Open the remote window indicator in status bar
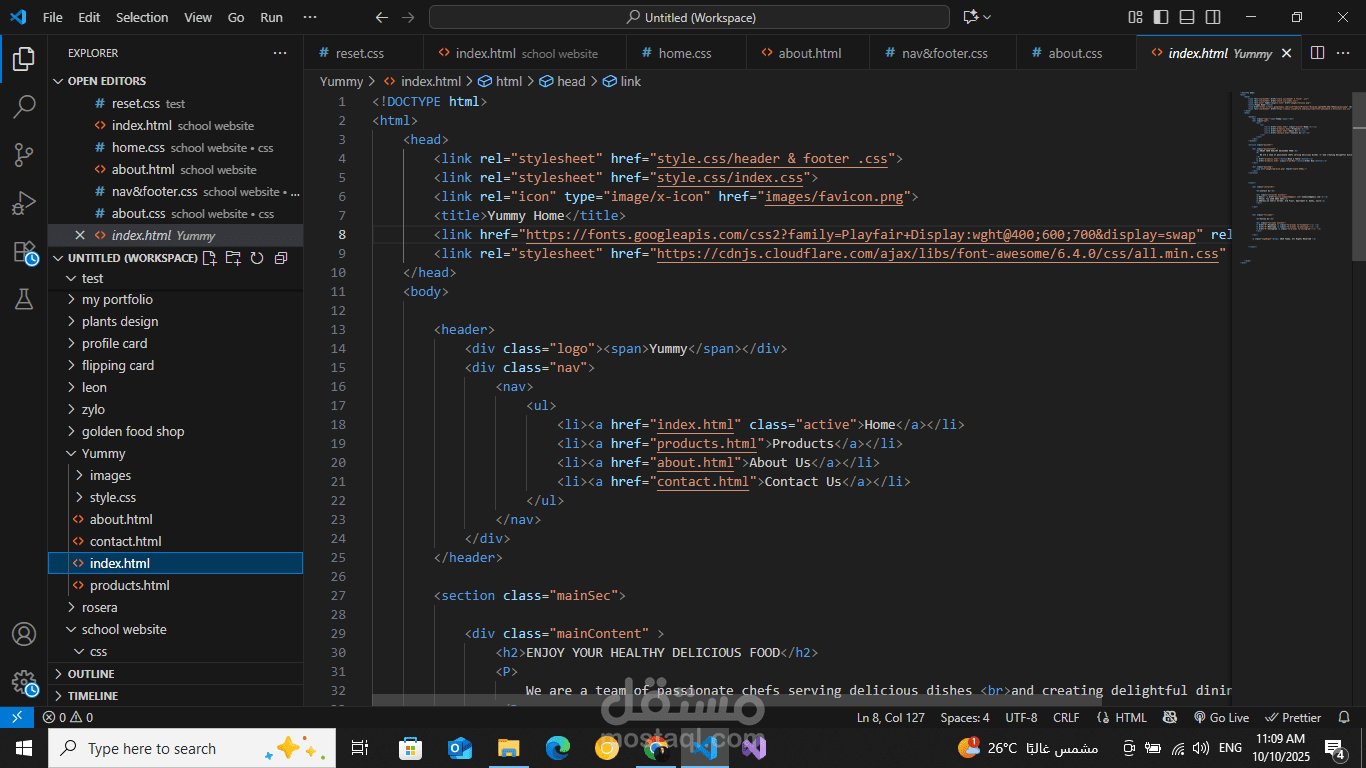The width and height of the screenshot is (1366, 768). point(17,717)
